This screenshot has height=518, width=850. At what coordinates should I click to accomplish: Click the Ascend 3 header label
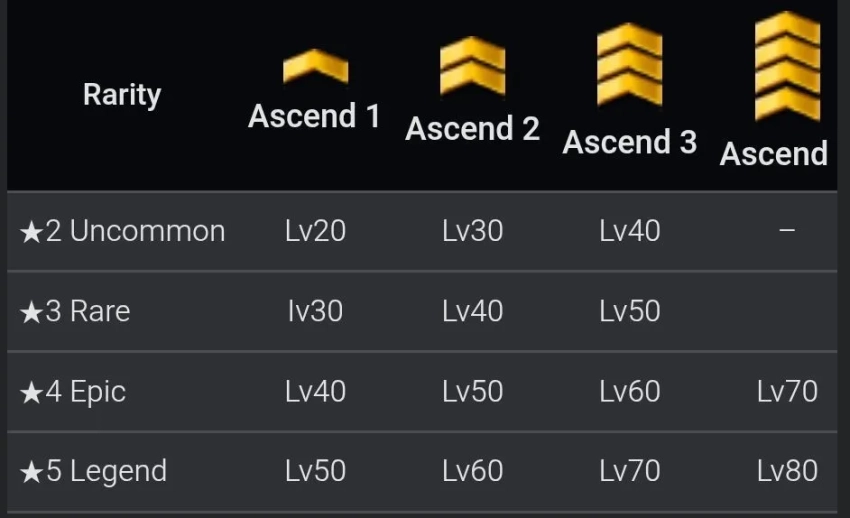point(629,142)
